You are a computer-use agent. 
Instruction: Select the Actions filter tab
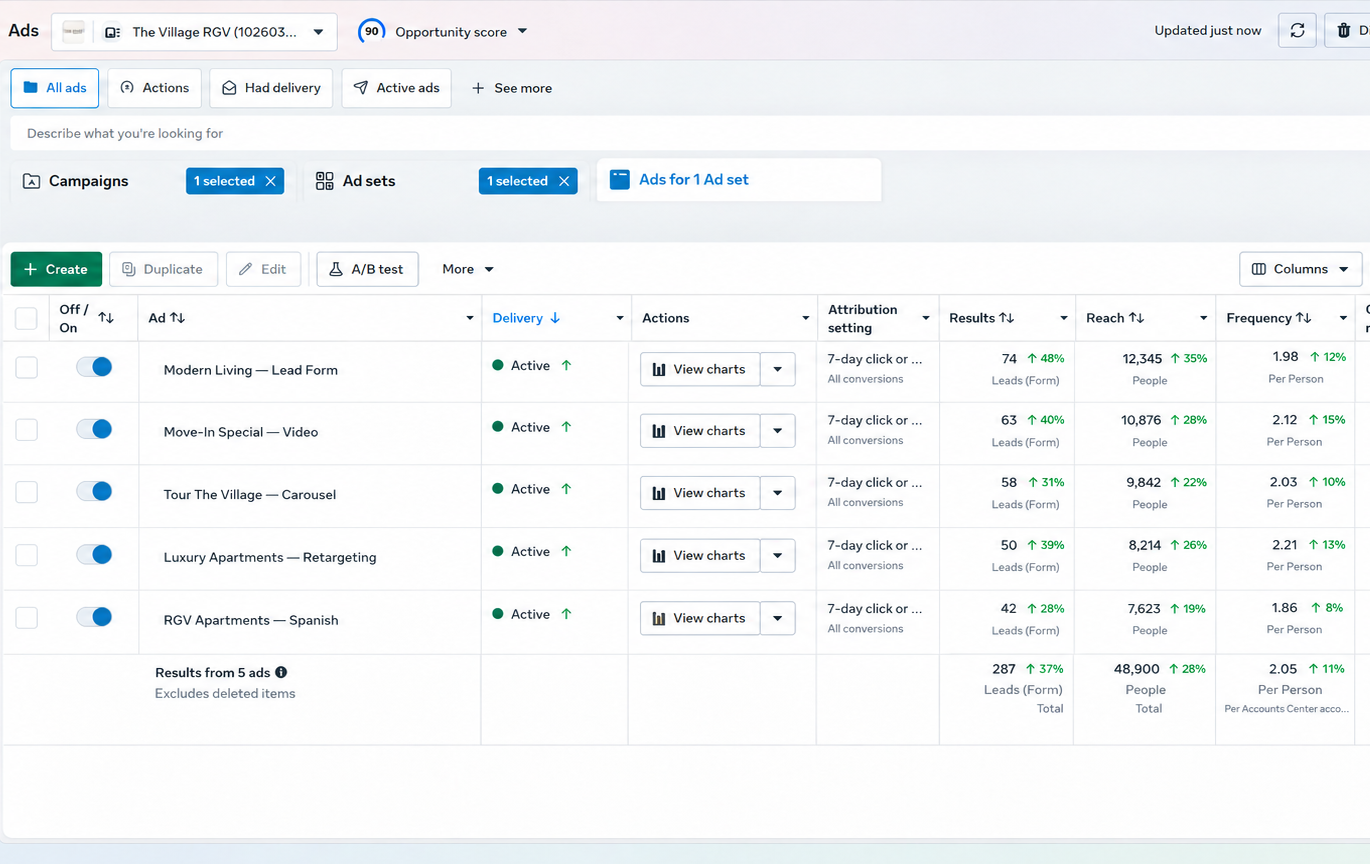[155, 88]
